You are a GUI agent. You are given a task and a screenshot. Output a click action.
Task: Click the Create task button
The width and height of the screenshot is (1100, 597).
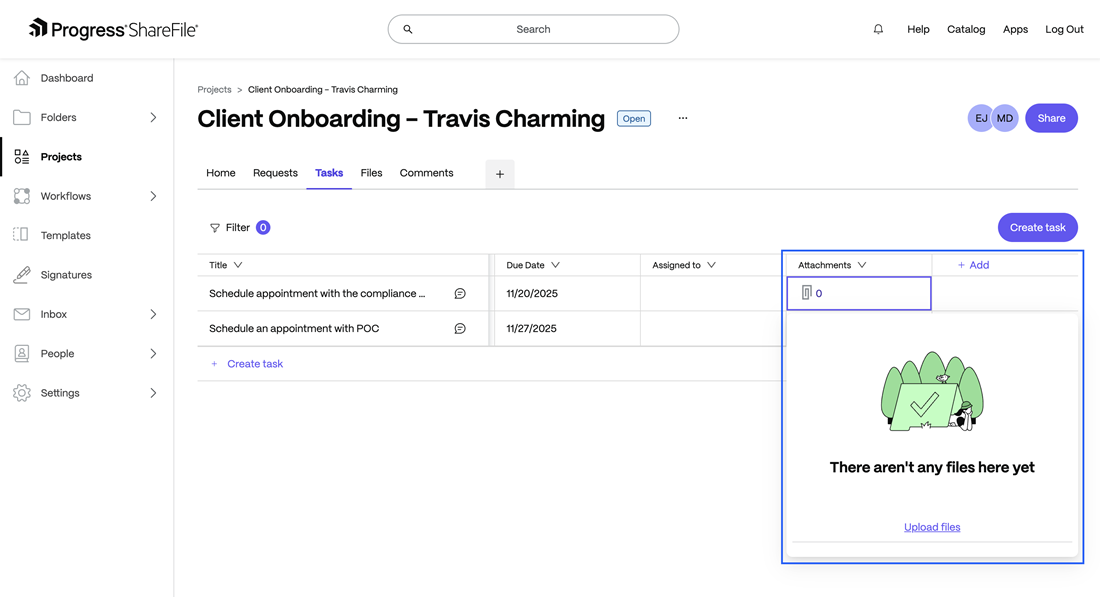click(1037, 228)
